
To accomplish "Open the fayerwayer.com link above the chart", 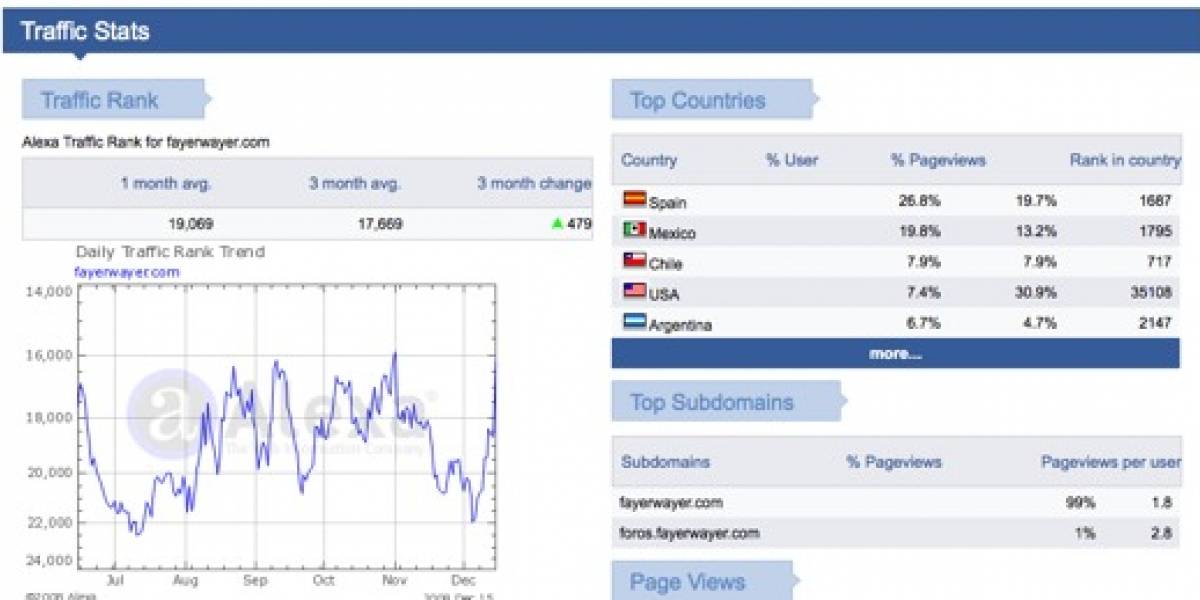I will click(x=127, y=272).
